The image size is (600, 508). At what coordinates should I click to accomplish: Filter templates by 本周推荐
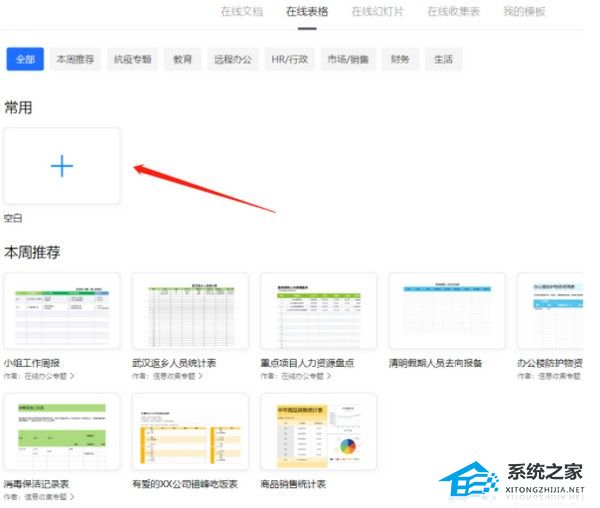(75, 59)
